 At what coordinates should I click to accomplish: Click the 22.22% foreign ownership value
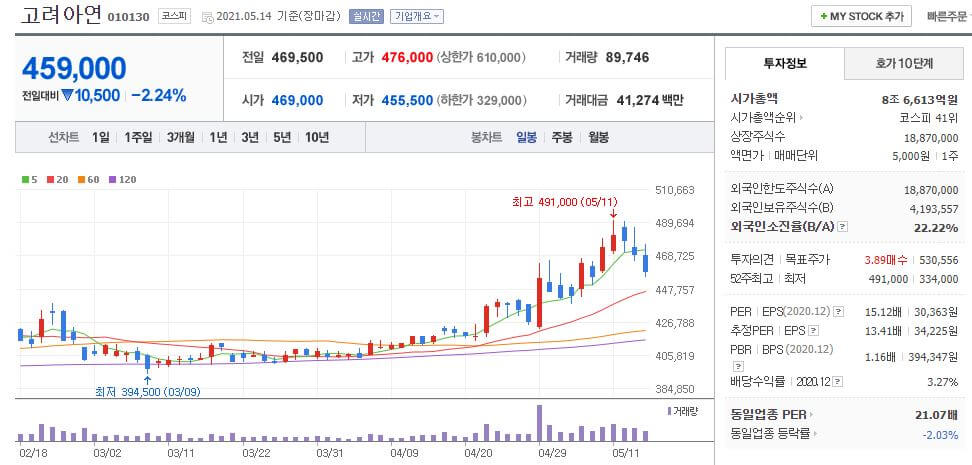tap(936, 228)
